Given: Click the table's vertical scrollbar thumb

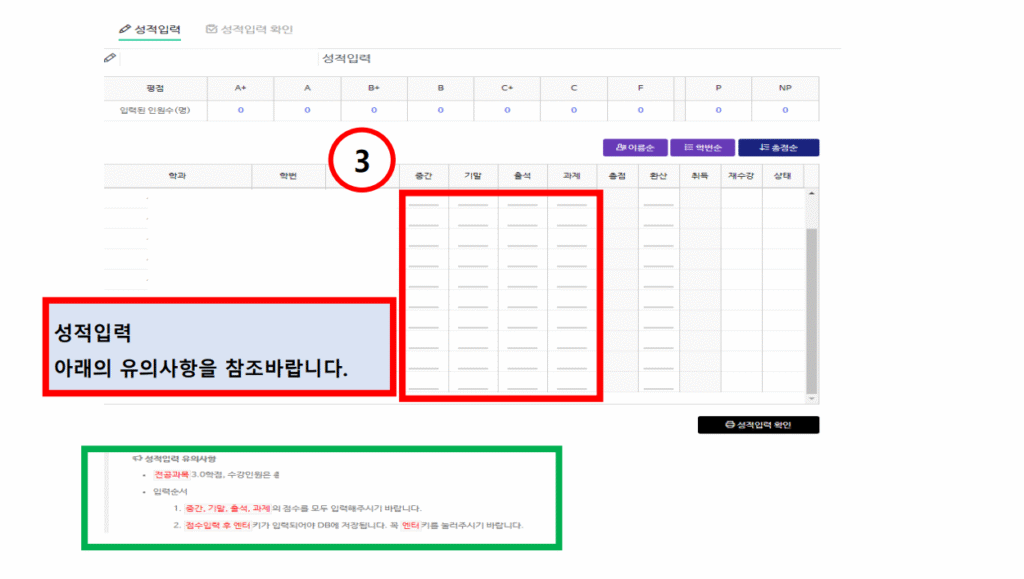Looking at the screenshot, I should coord(811,310).
